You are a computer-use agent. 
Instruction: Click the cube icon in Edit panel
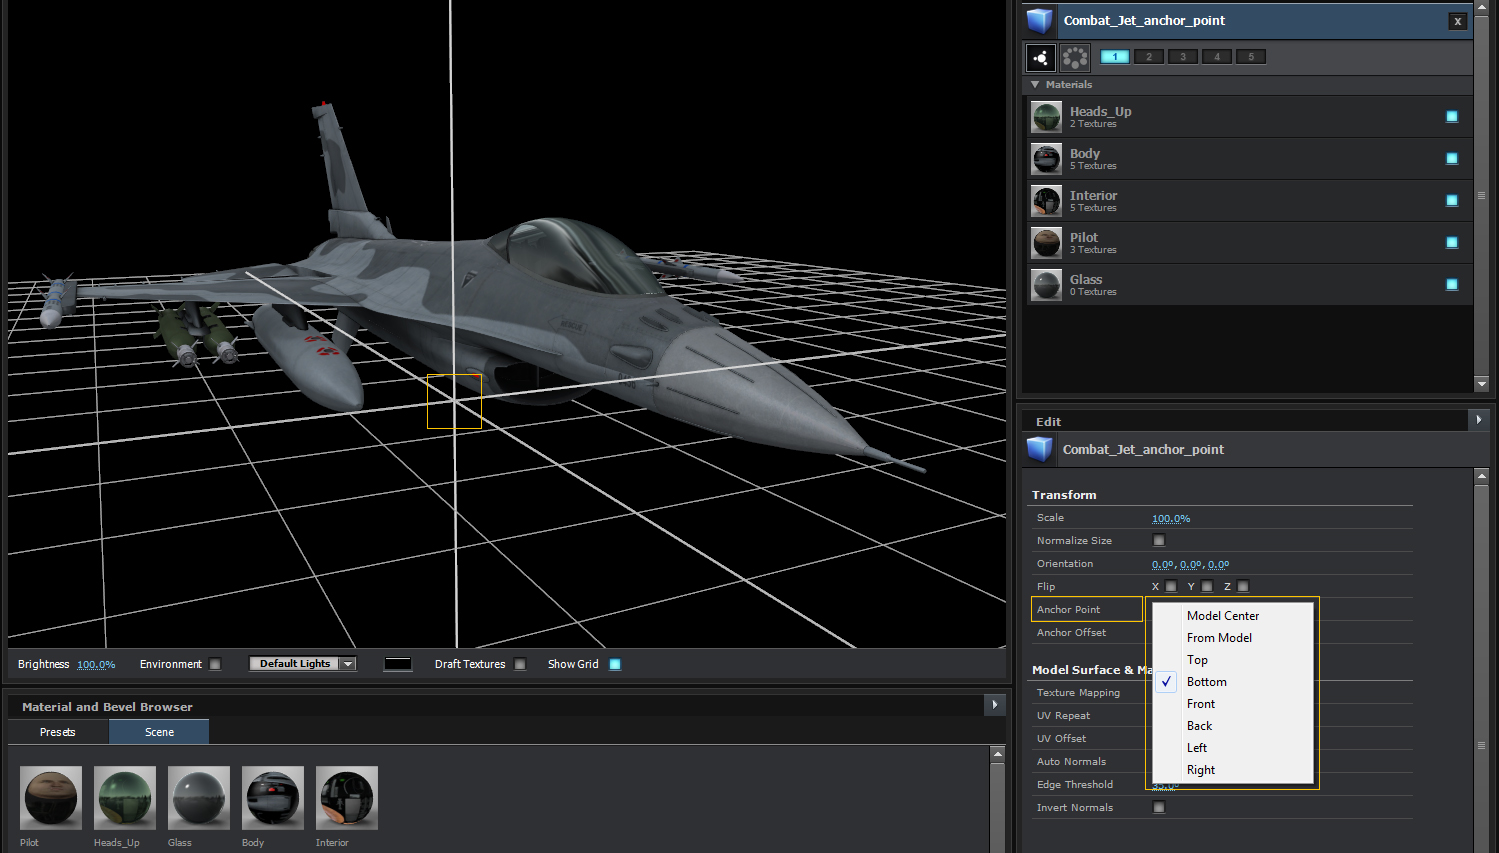1040,450
